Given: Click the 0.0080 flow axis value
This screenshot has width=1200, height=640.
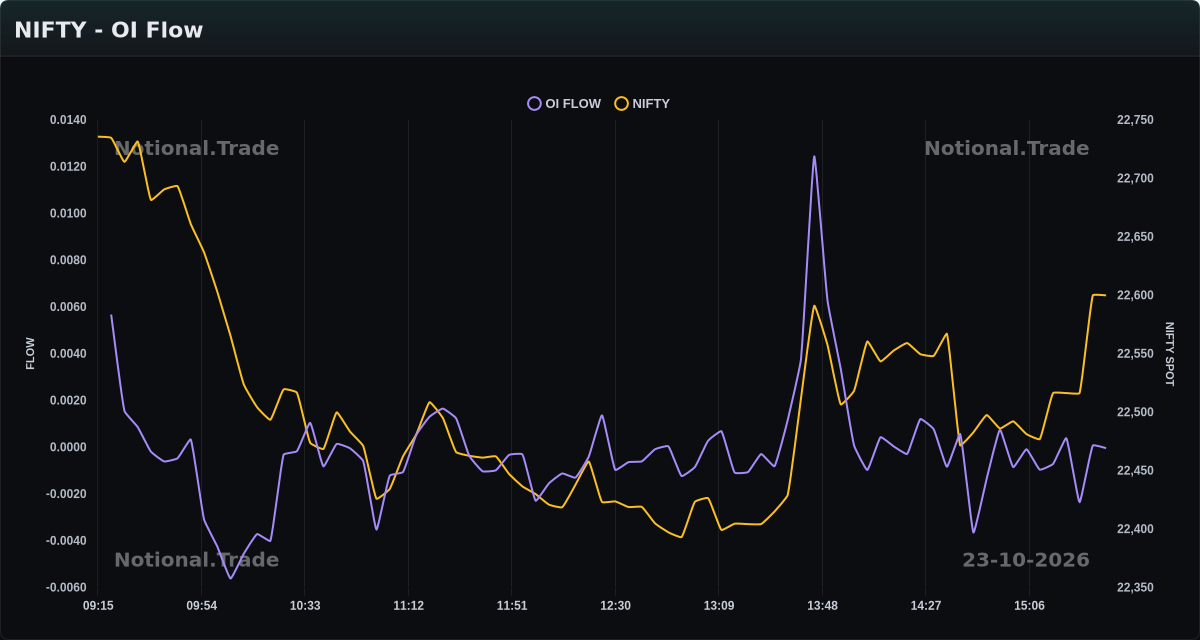Looking at the screenshot, I should click(68, 260).
